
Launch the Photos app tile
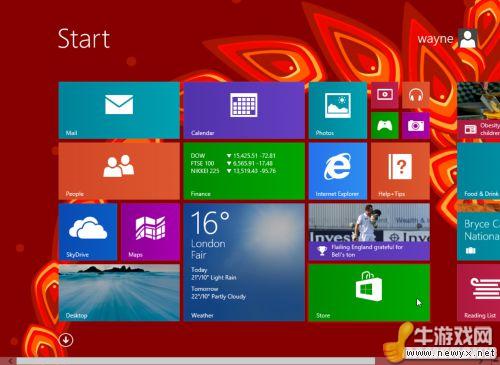(x=338, y=110)
